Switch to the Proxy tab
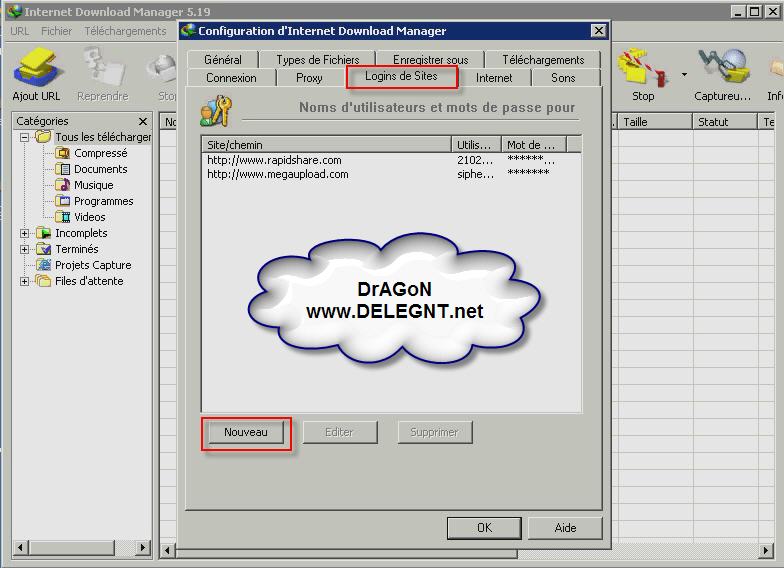This screenshot has height=568, width=784. point(309,78)
